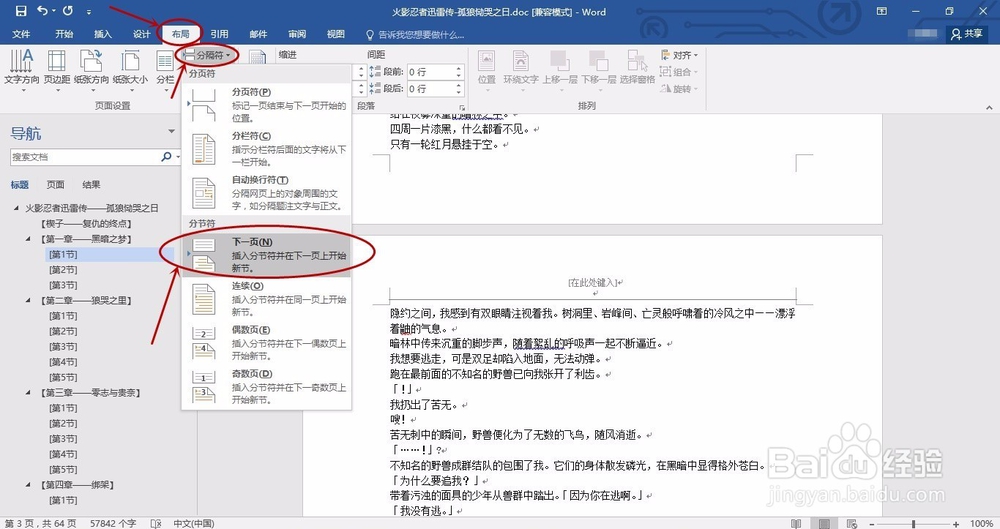This screenshot has width=1000, height=529.
Task: Click the 搜索文档 search field
Action: [x=84, y=156]
